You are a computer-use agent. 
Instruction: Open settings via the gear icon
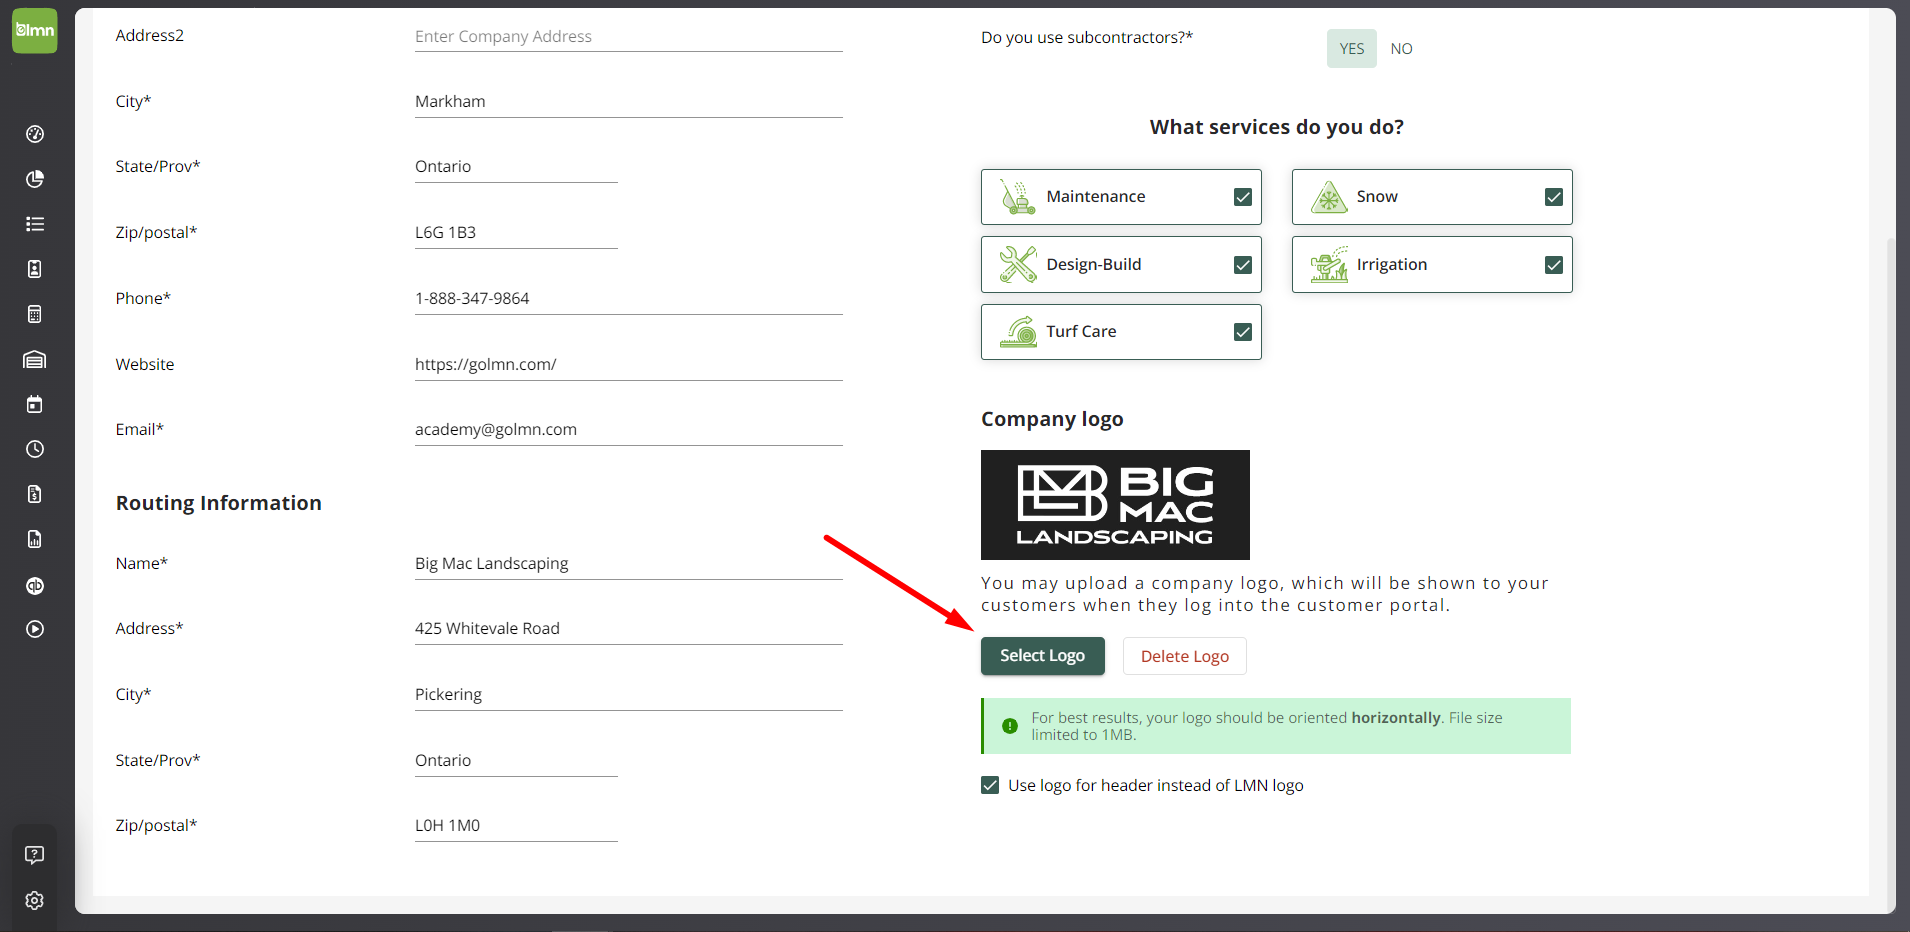click(35, 900)
